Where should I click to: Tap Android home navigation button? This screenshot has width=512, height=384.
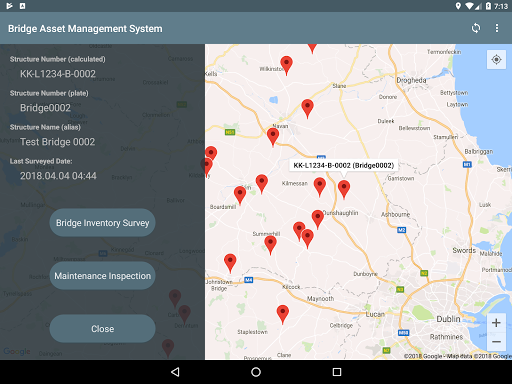tap(256, 372)
